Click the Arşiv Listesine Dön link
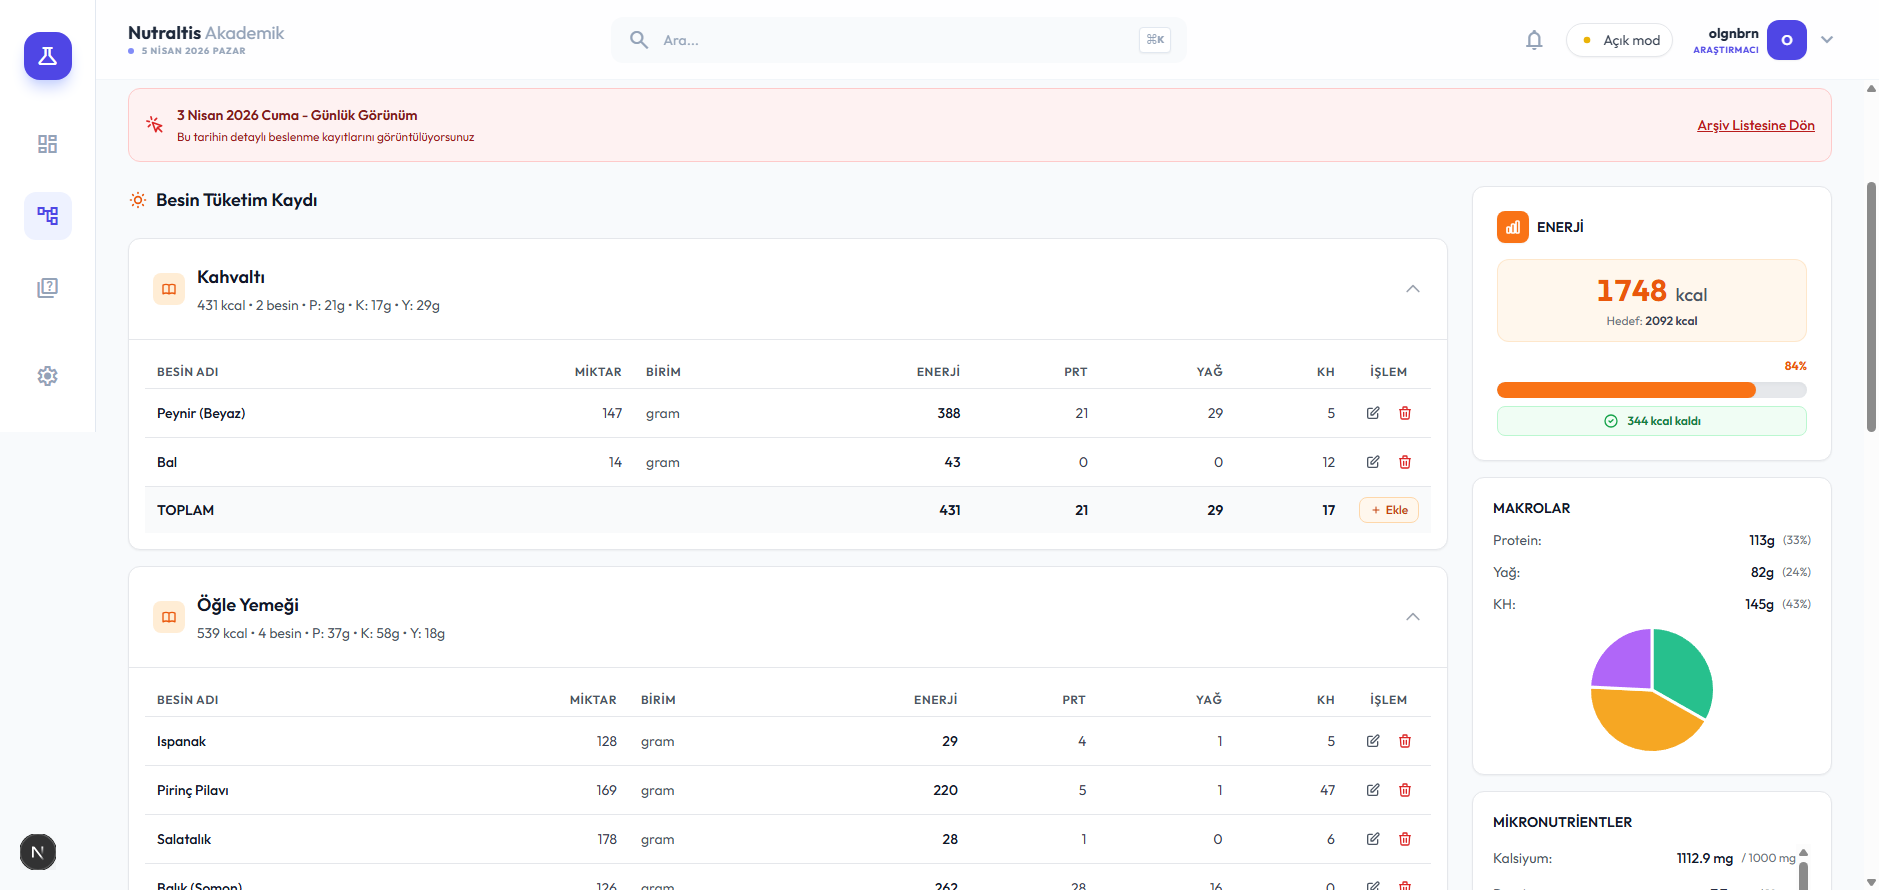The height and width of the screenshot is (890, 1879). click(x=1756, y=125)
